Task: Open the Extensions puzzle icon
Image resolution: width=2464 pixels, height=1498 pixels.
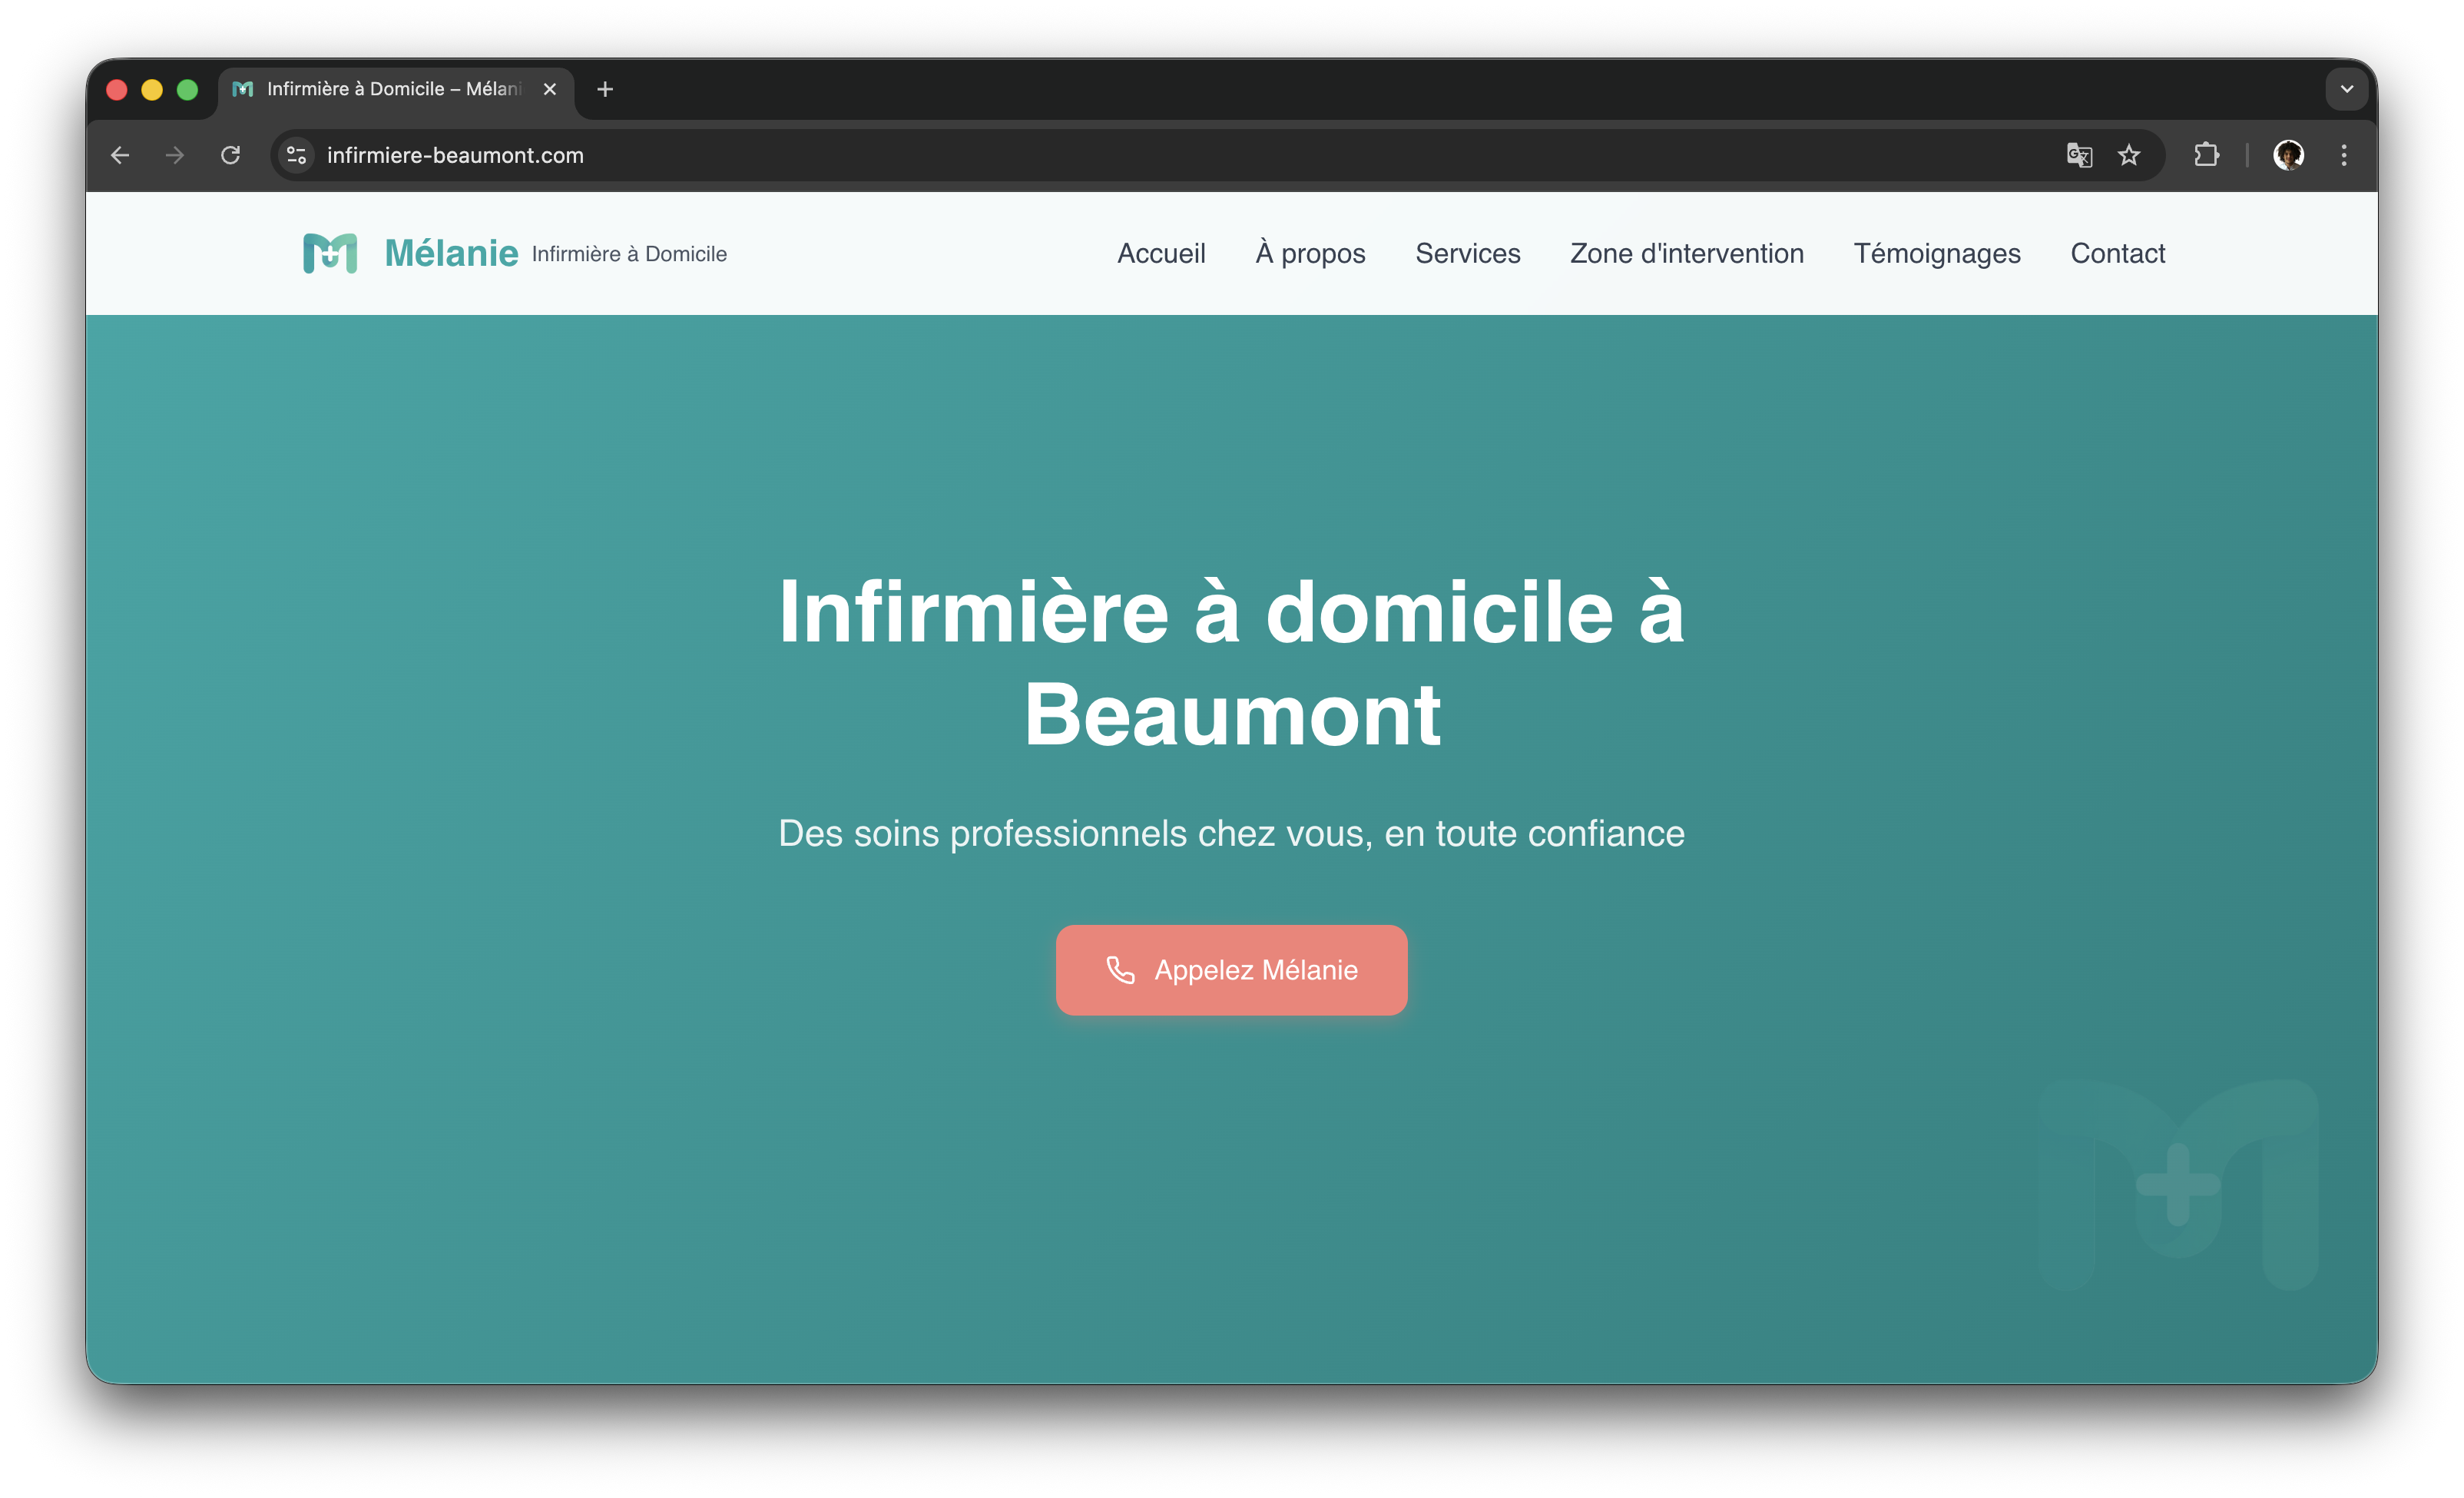Action: tap(2206, 155)
